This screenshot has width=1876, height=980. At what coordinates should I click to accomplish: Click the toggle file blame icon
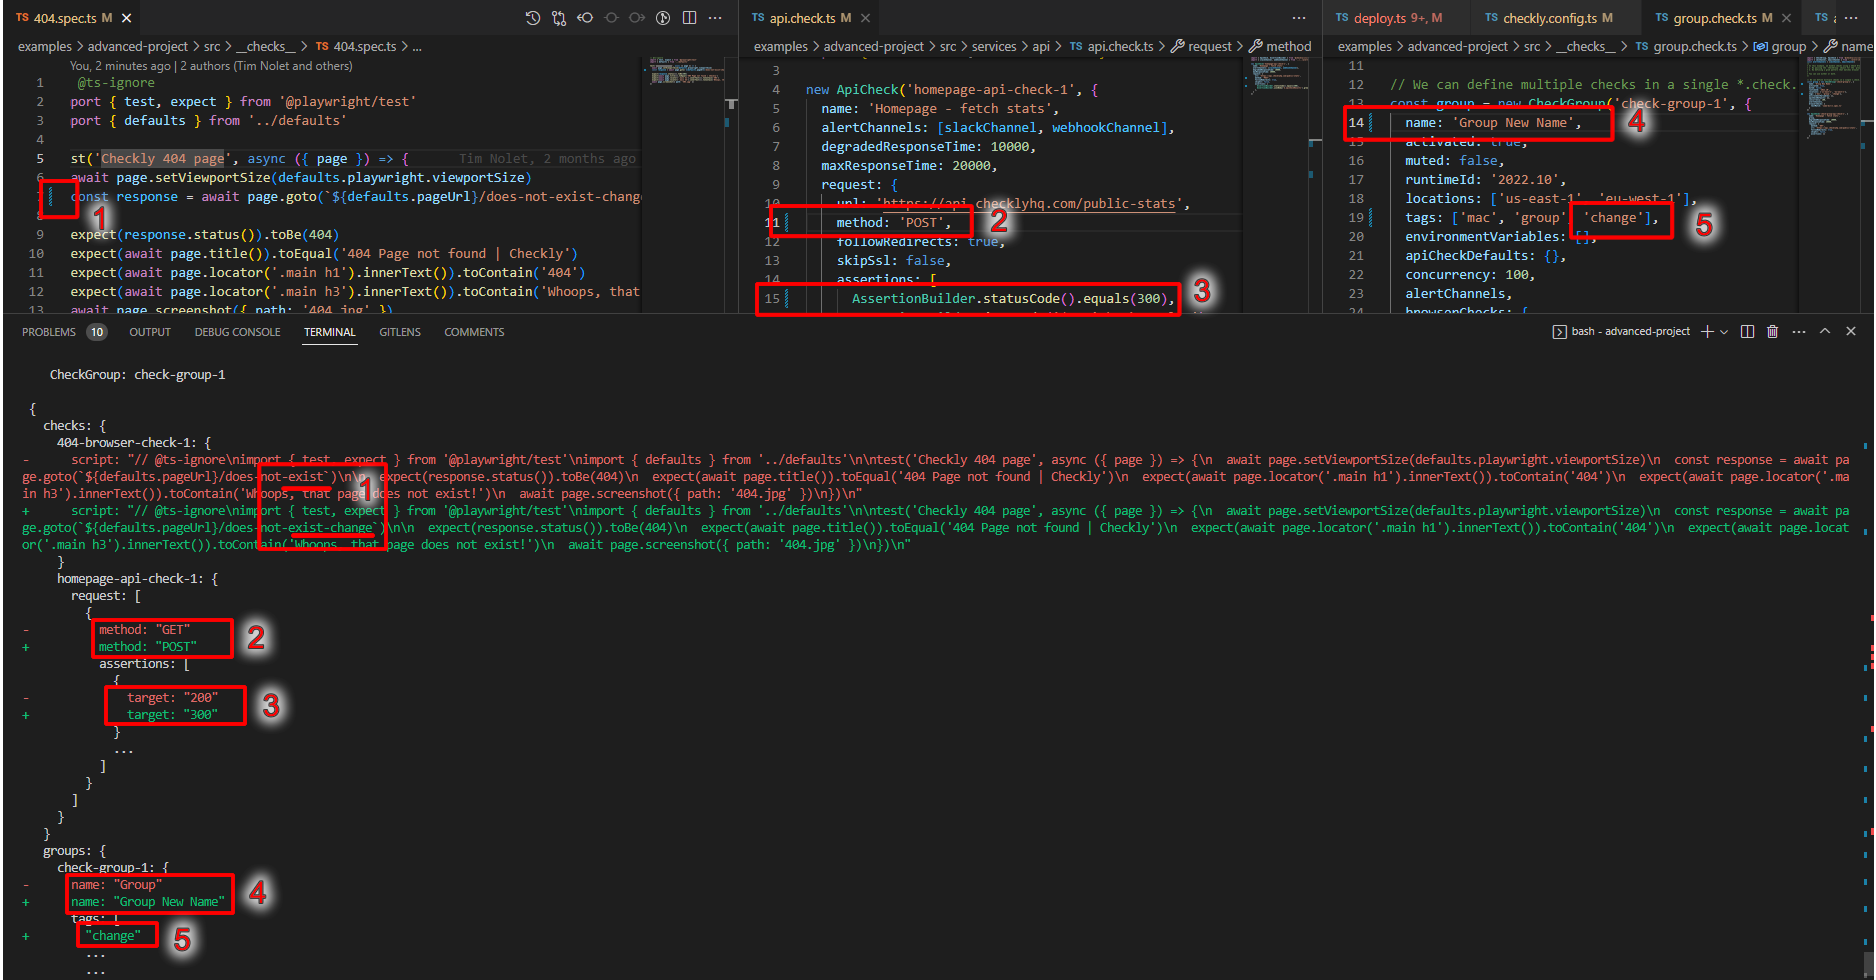click(x=663, y=18)
